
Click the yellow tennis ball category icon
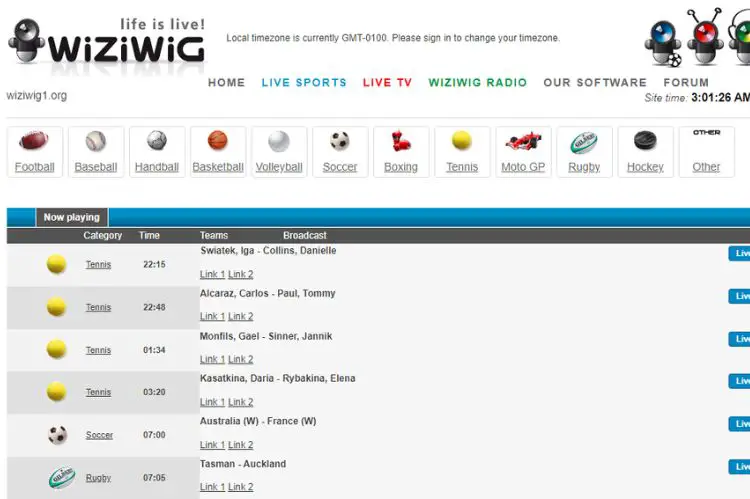click(462, 141)
